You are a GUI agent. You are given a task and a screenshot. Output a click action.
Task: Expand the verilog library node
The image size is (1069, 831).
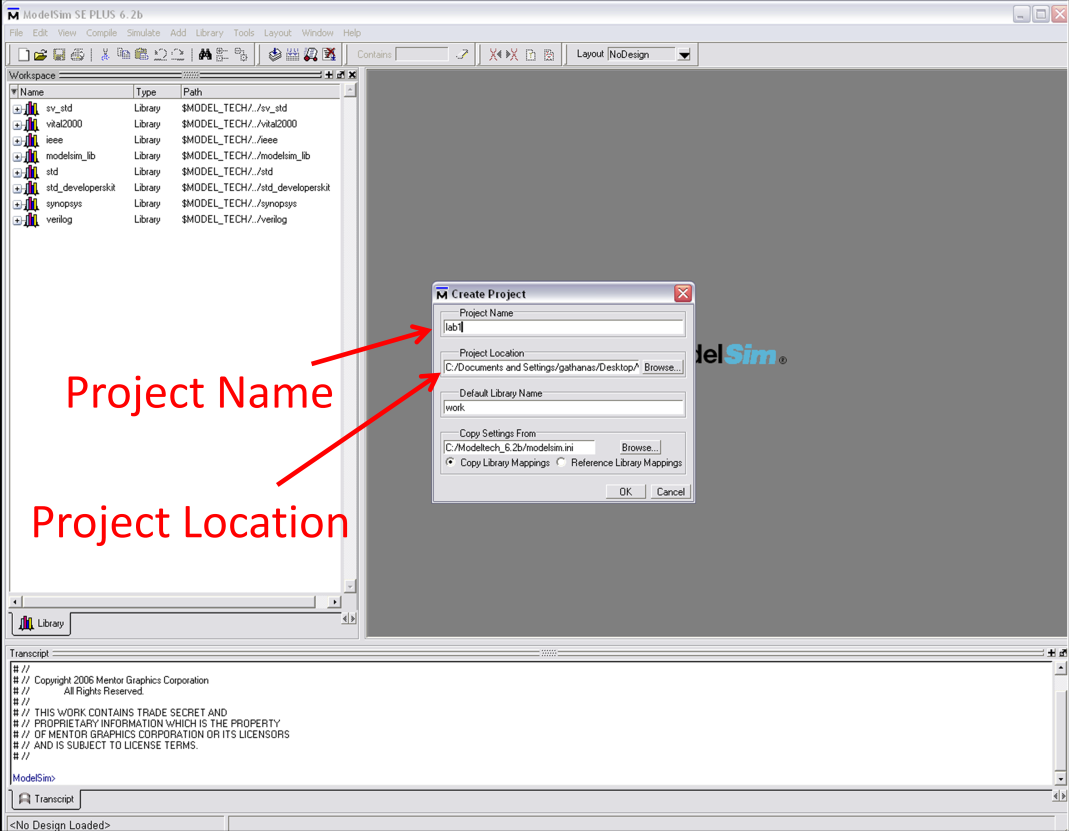coord(17,220)
